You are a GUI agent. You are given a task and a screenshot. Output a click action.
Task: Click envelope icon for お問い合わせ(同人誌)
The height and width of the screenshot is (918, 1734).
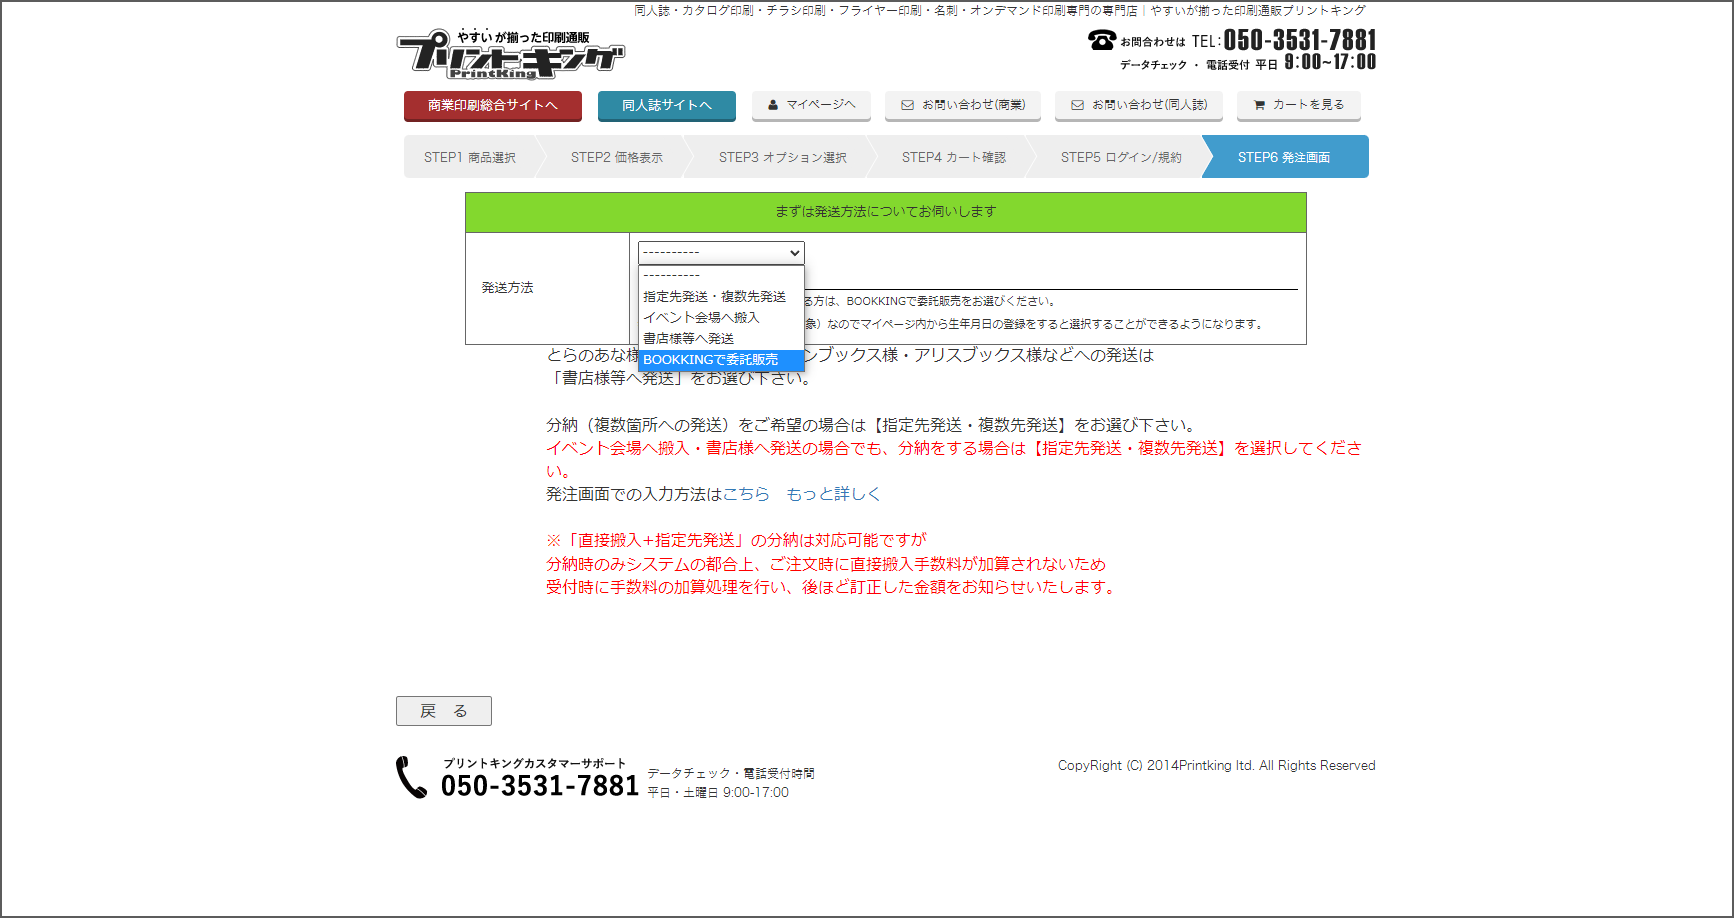pos(1078,105)
